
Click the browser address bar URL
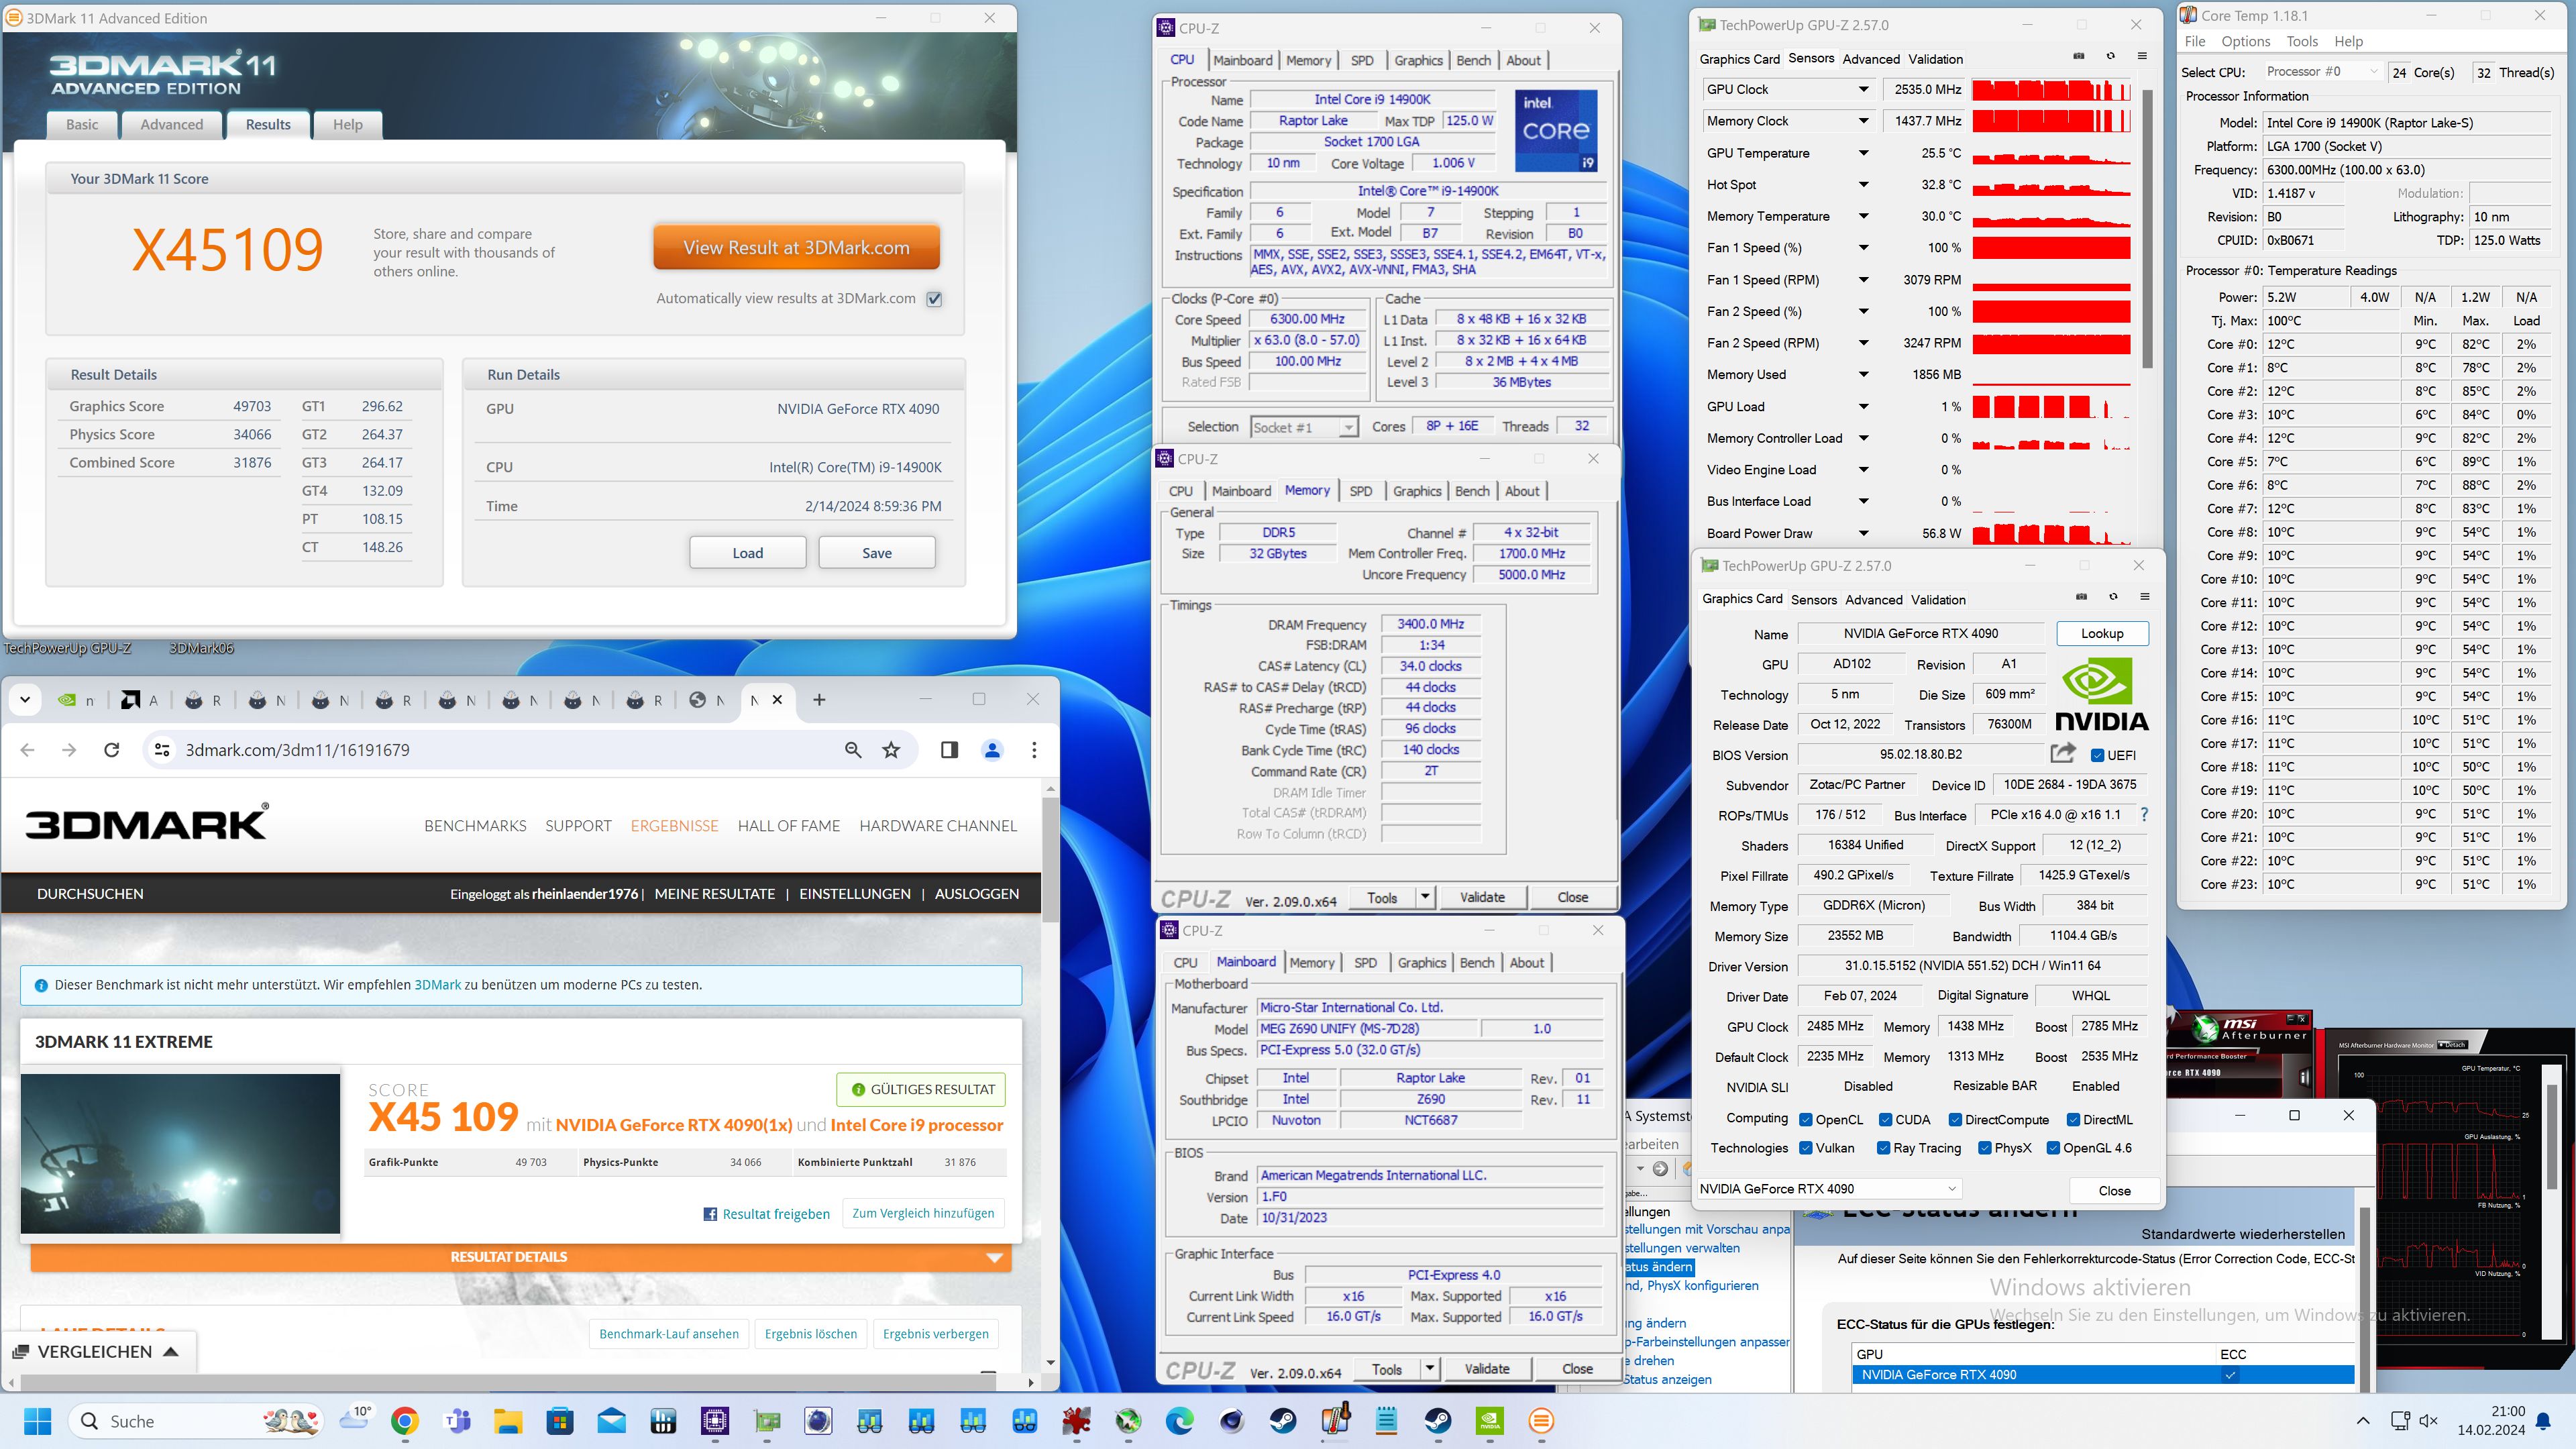point(298,750)
